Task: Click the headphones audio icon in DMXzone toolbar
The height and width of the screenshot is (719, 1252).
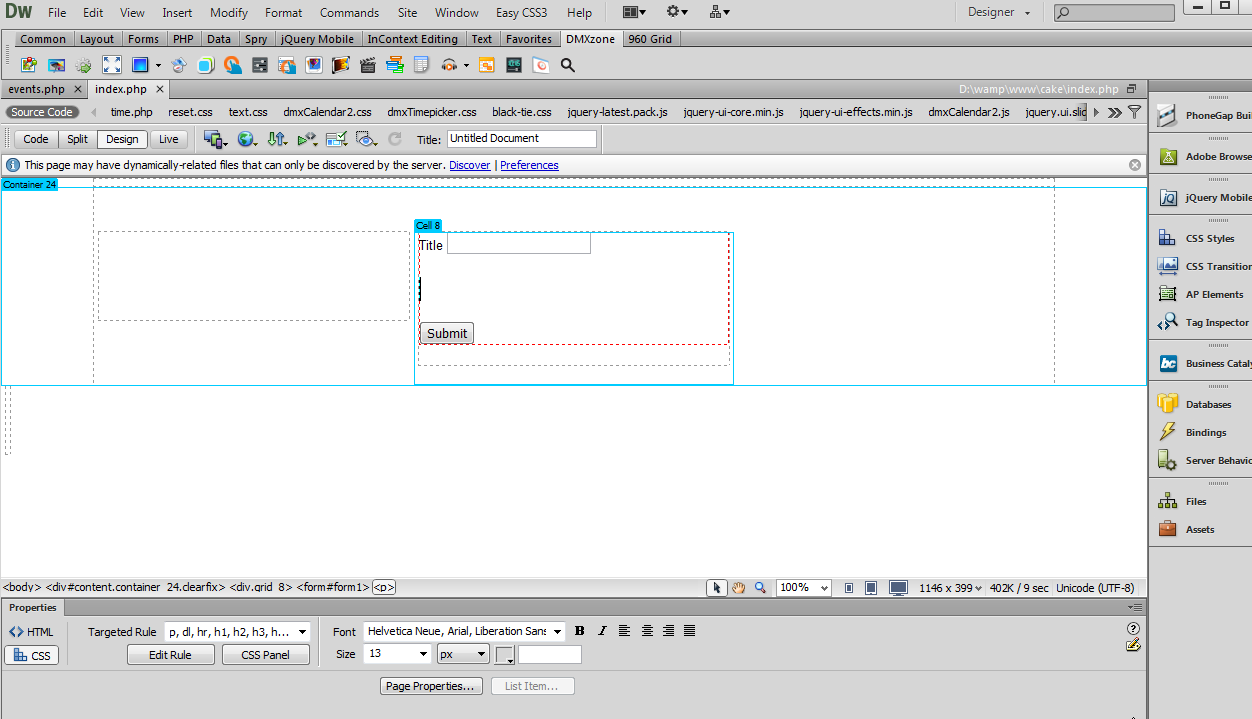Action: pyautogui.click(x=449, y=65)
